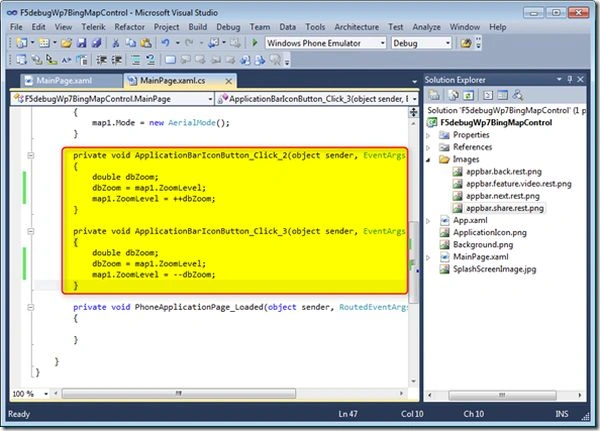Click the Undo arrow icon
Viewport: 600px width, 431px height.
coord(165,43)
